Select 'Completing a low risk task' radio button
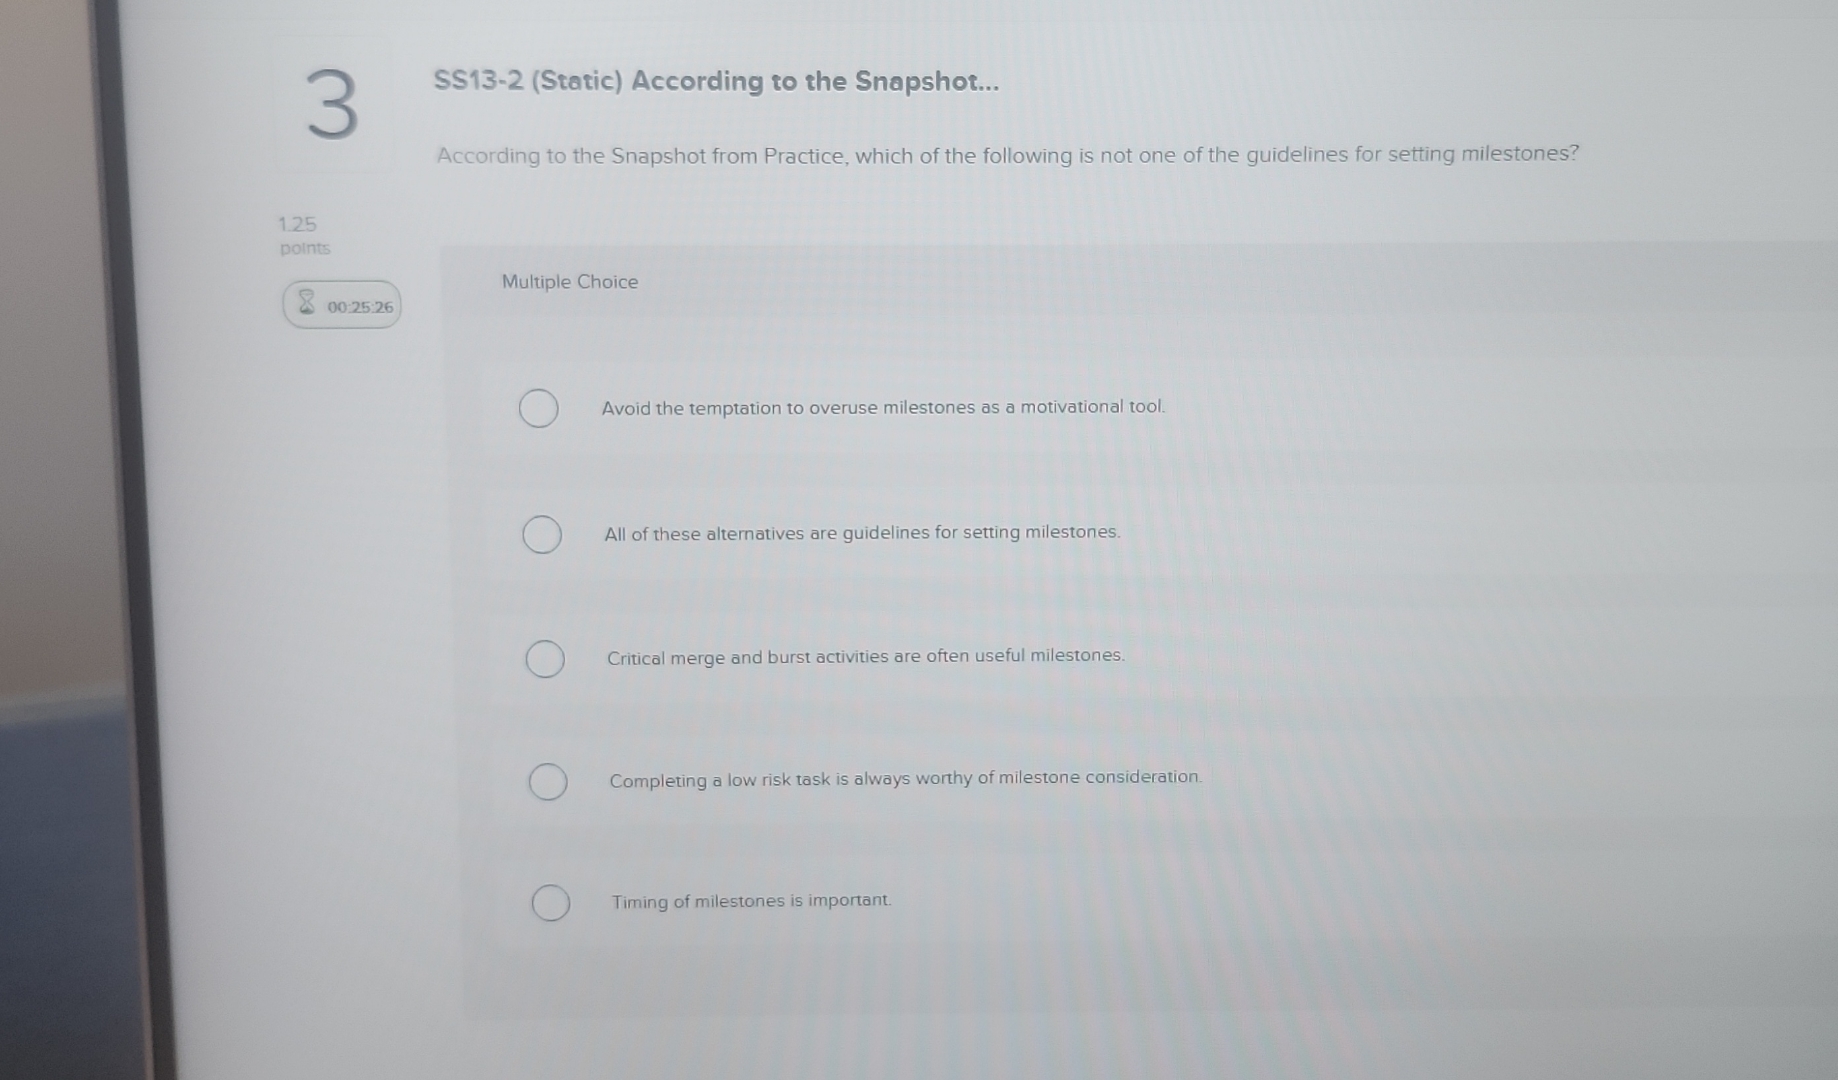 548,781
